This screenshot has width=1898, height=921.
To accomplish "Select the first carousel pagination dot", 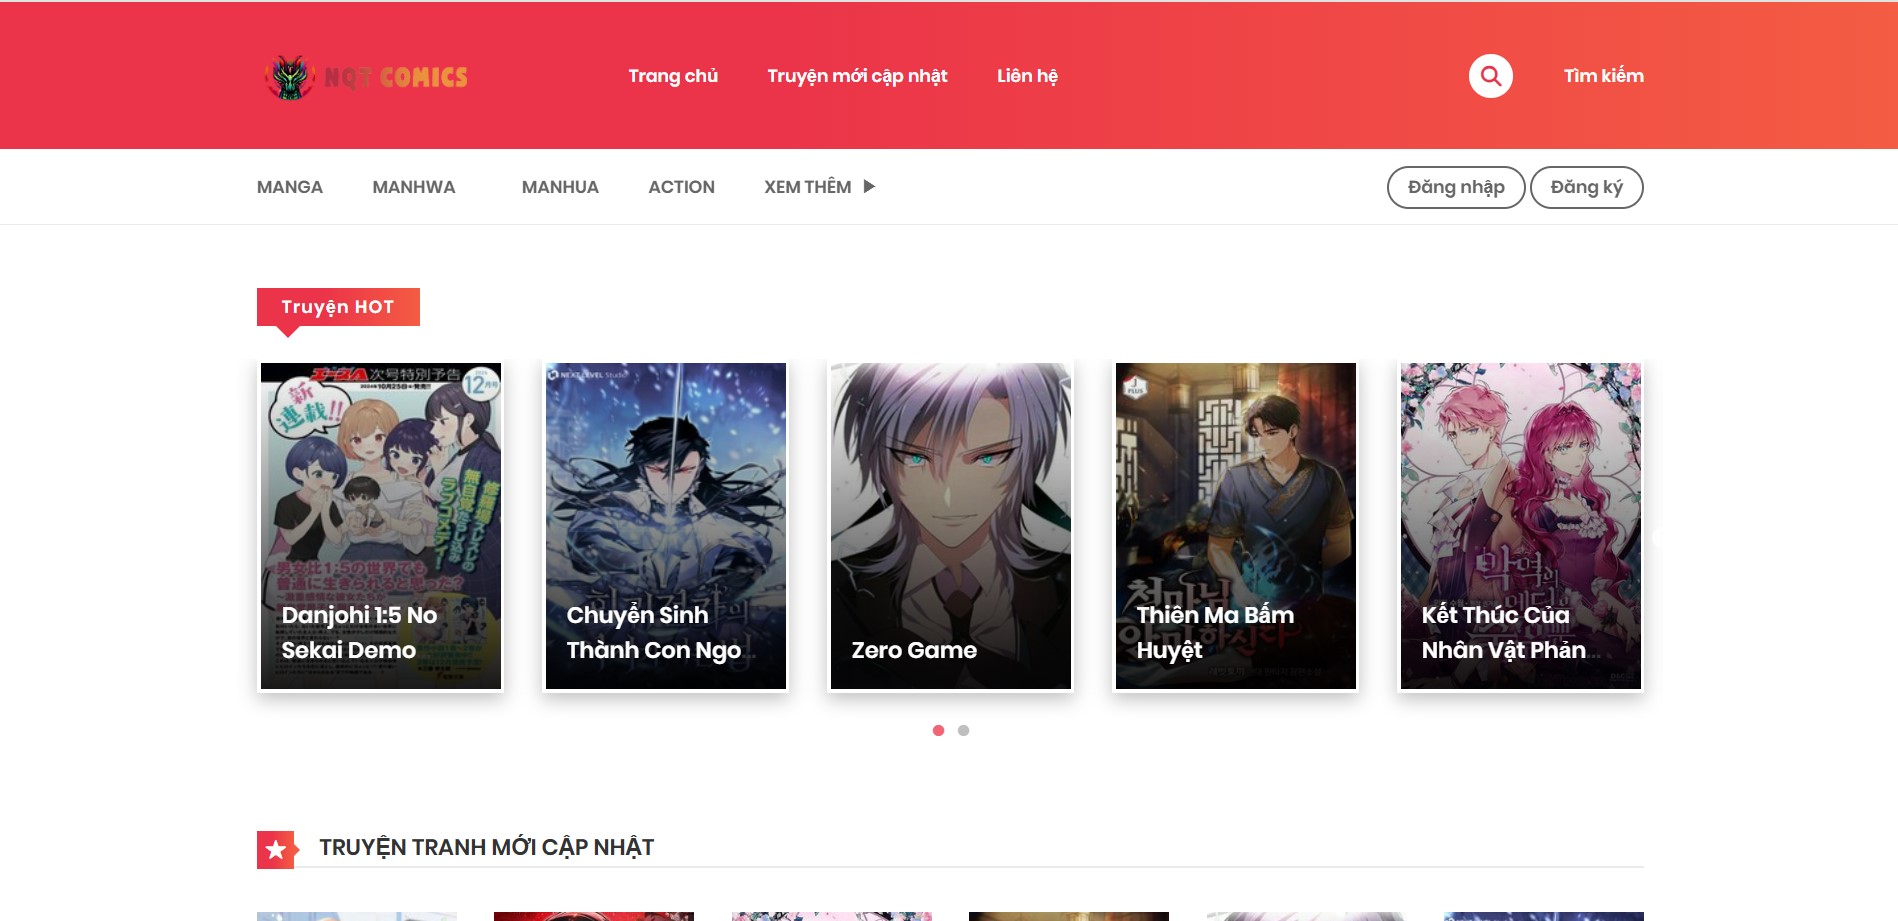I will (x=938, y=730).
